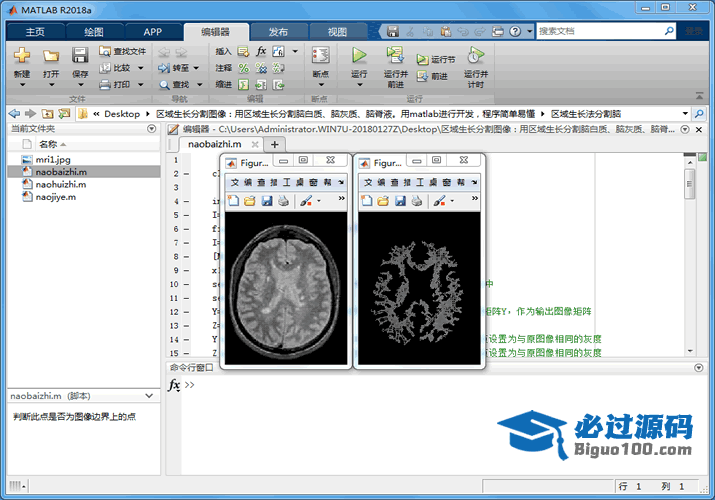Viewport: 715px width, 500px height.
Task: Click the Advance (前进) button
Action: click(432, 76)
